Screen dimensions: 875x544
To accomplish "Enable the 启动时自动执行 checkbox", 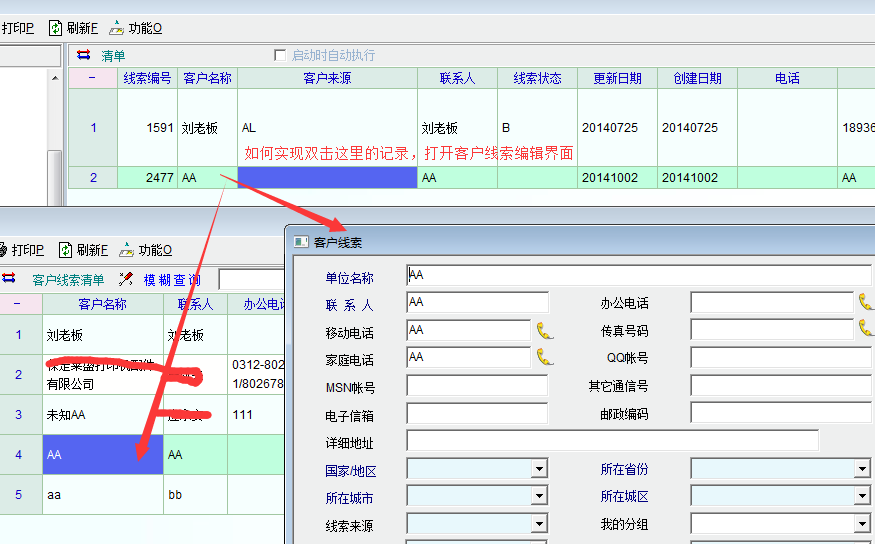I will tap(280, 55).
